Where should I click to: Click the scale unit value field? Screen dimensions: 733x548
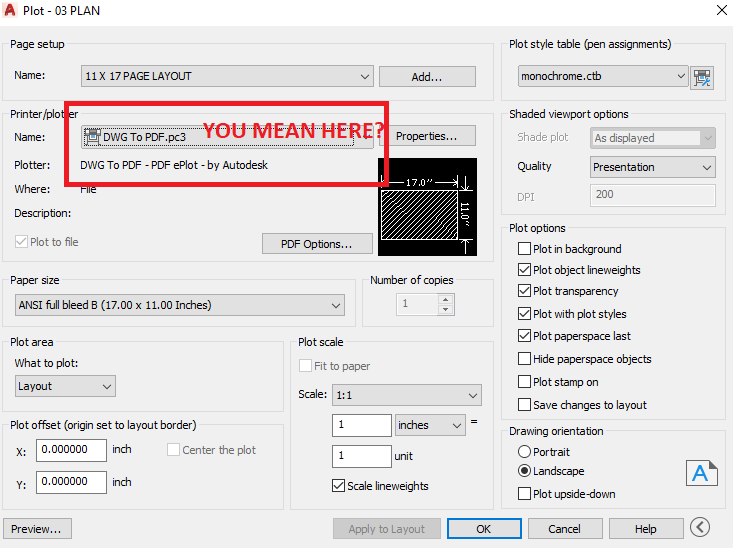(x=362, y=456)
